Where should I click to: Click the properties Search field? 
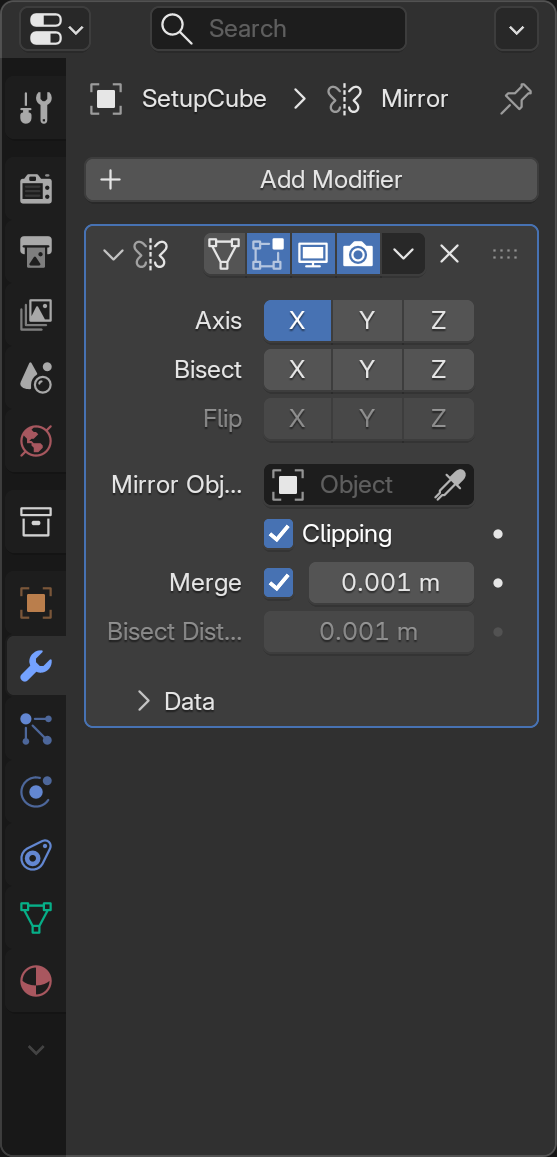pyautogui.click(x=278, y=29)
